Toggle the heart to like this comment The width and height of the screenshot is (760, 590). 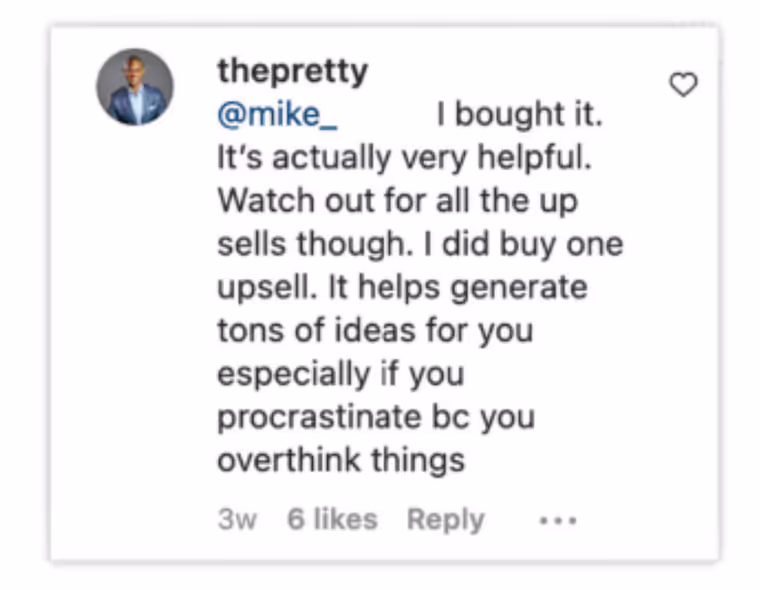683,84
